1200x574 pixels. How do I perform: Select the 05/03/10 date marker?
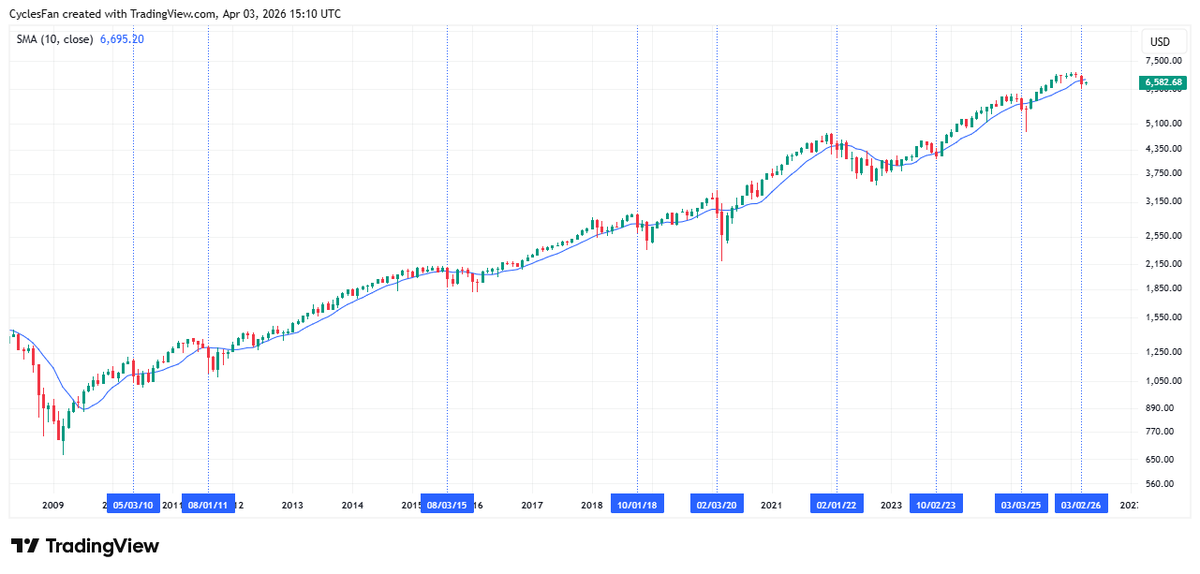pos(133,505)
